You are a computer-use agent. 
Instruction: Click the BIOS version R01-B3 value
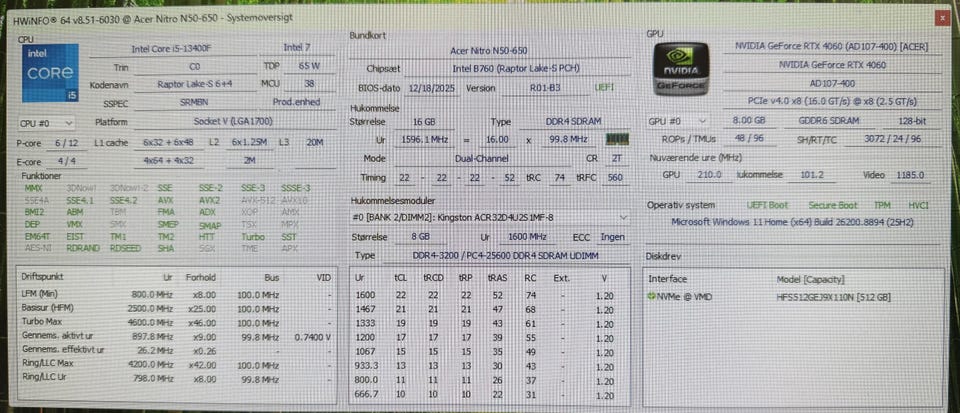[545, 88]
